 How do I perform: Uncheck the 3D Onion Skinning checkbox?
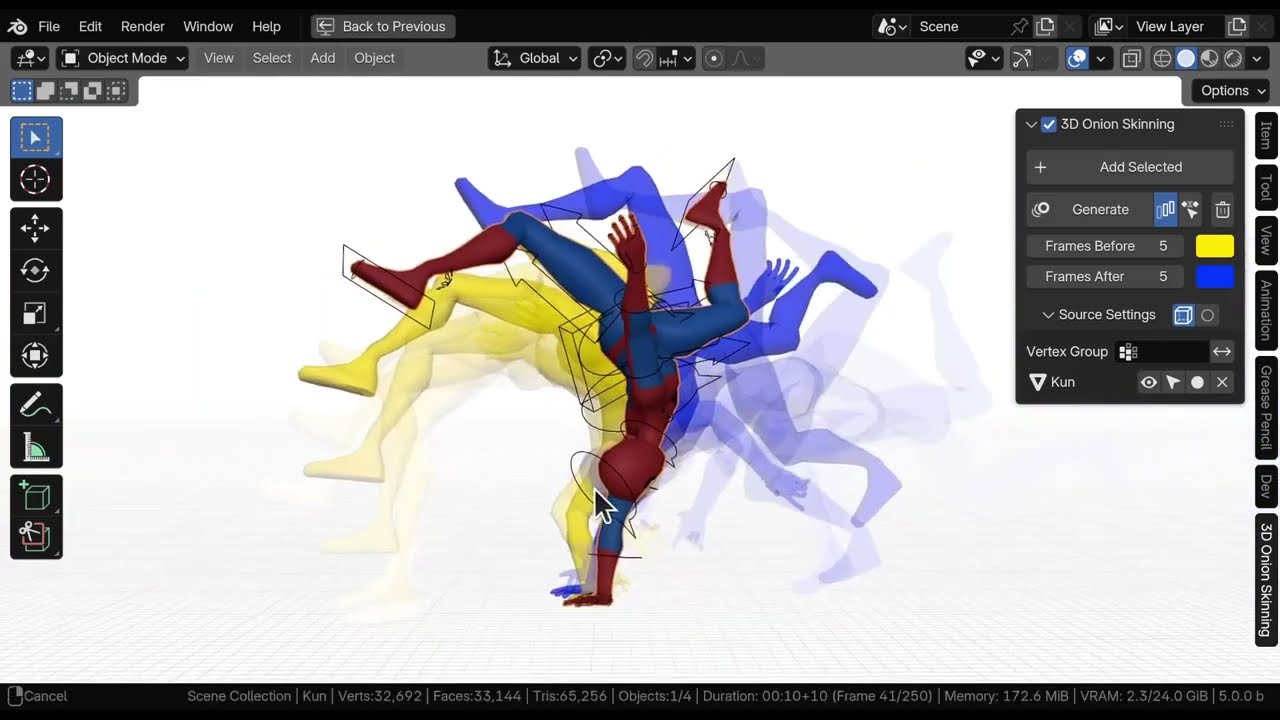1049,125
